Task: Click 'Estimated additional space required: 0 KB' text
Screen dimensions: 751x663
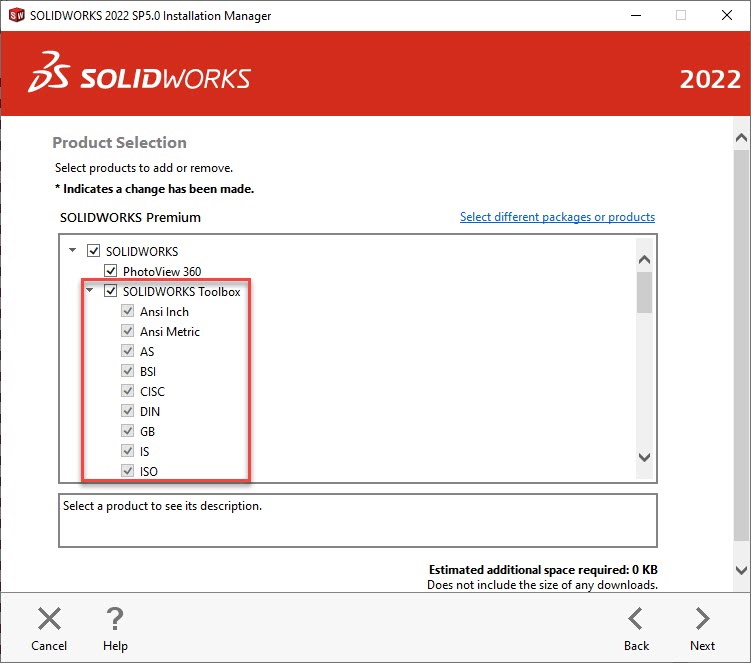Action: click(543, 570)
